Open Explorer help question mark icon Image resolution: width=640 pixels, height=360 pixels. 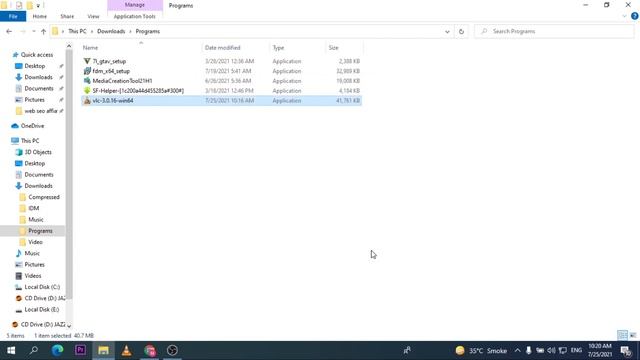tap(635, 16)
